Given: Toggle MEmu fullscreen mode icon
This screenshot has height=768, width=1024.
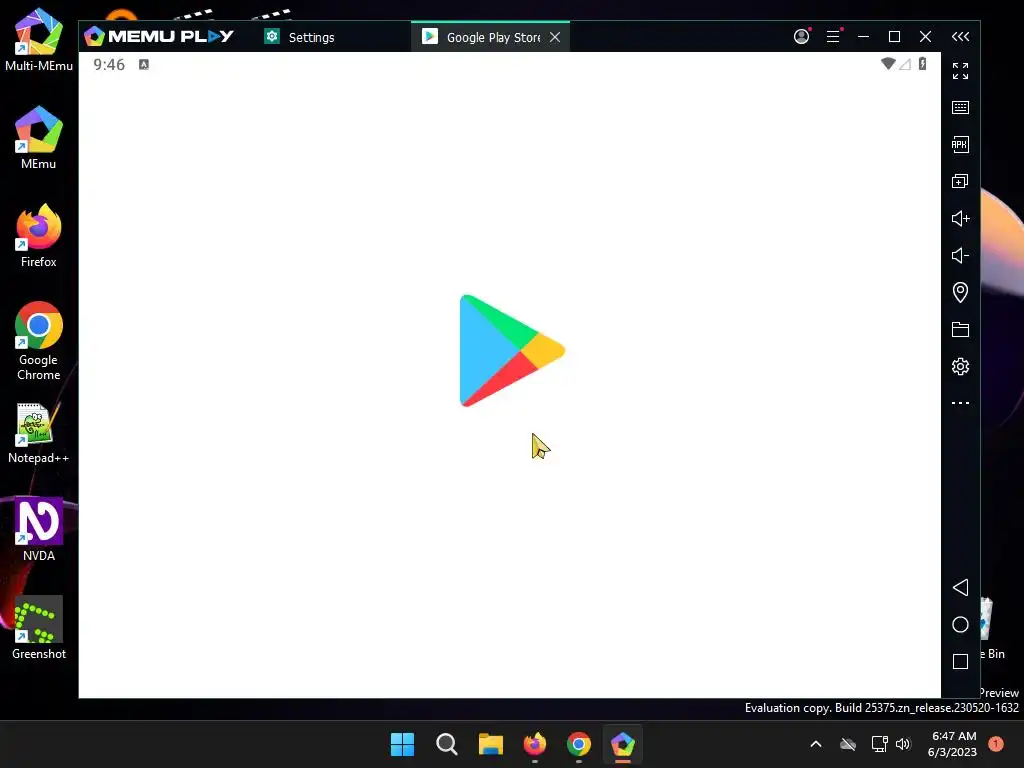Looking at the screenshot, I should click(960, 71).
